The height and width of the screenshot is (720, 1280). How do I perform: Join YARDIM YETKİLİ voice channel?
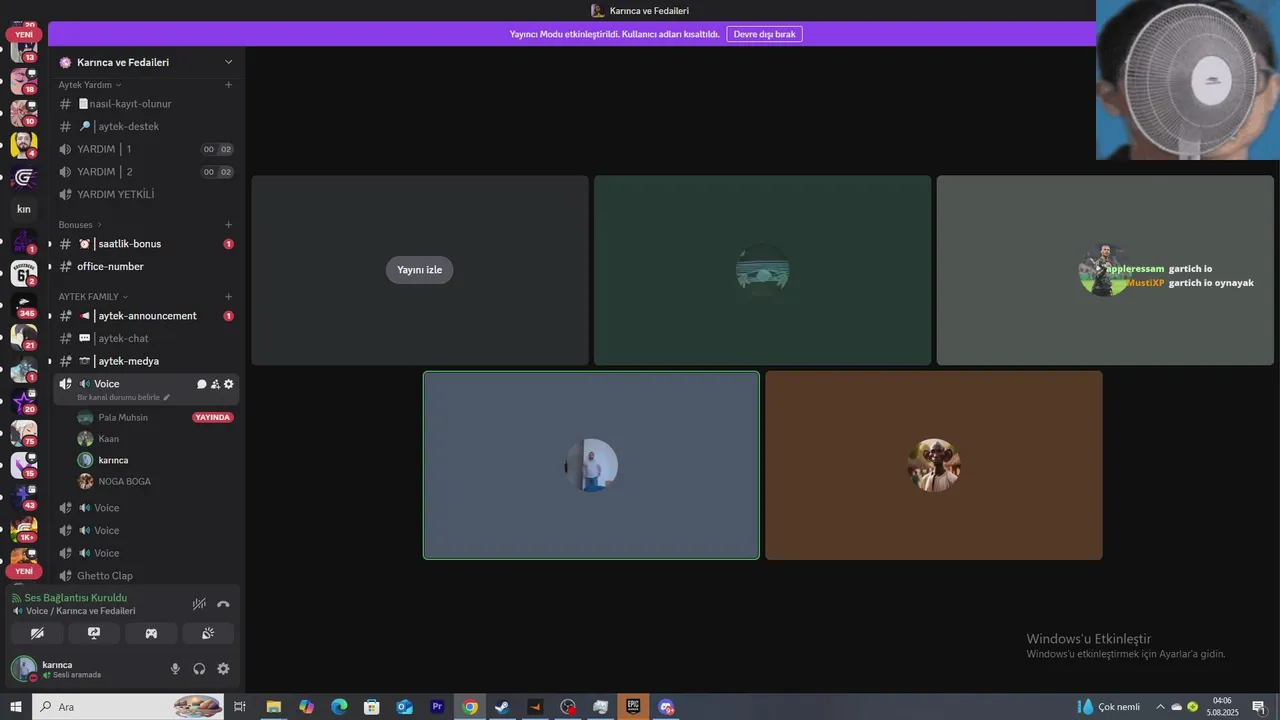(x=146, y=194)
